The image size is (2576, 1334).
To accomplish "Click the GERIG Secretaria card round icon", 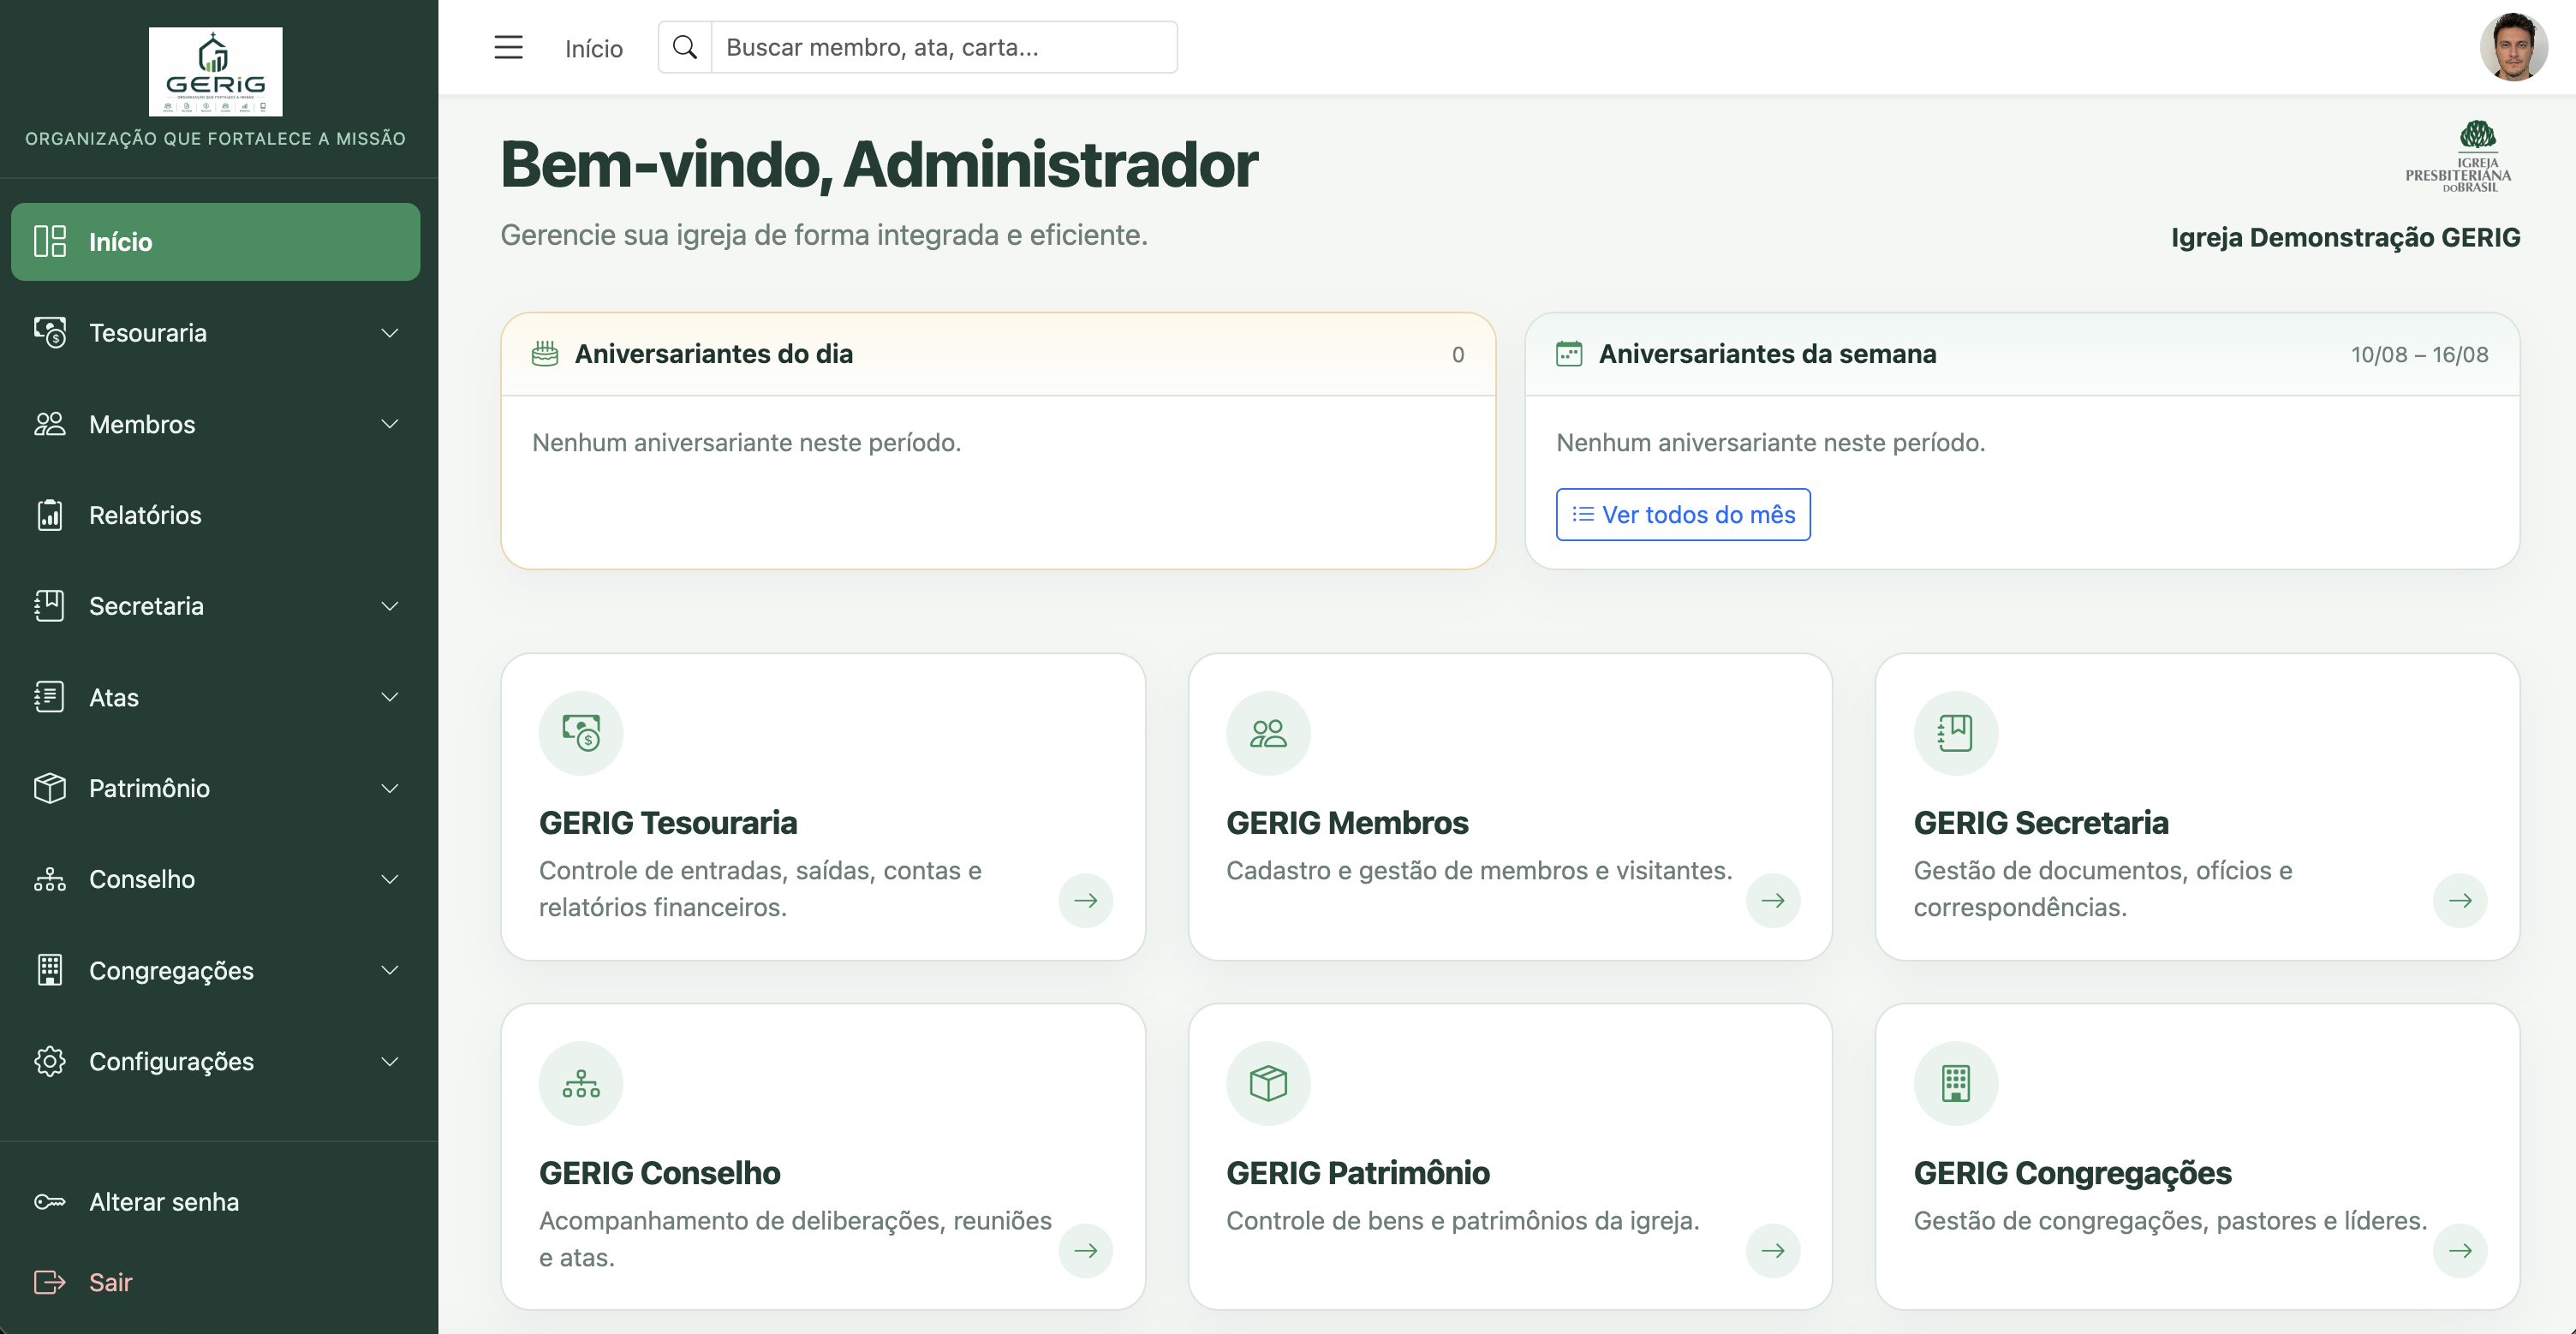I will [1955, 733].
